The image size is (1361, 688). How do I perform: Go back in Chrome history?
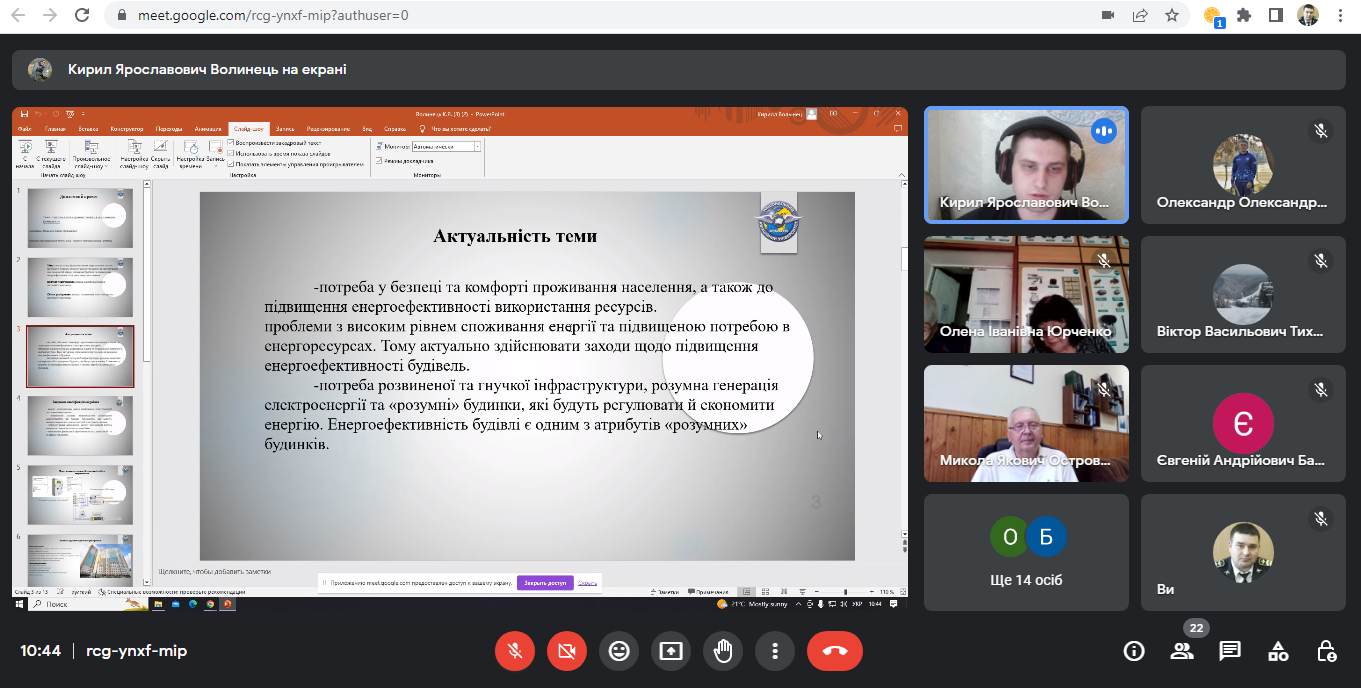[x=18, y=15]
